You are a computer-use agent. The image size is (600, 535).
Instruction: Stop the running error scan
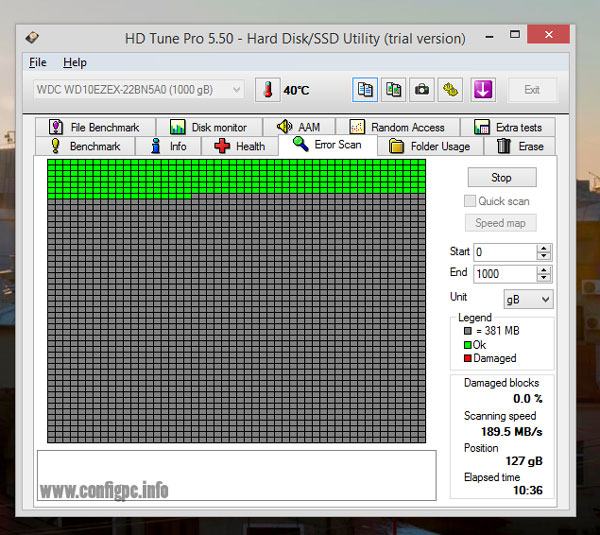point(502,178)
